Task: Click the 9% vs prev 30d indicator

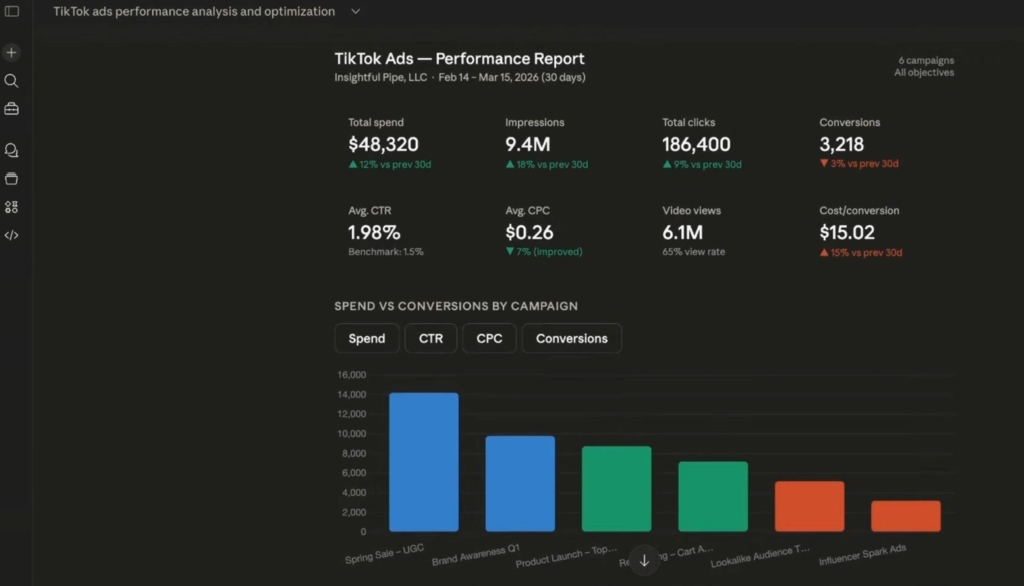Action: pos(702,164)
